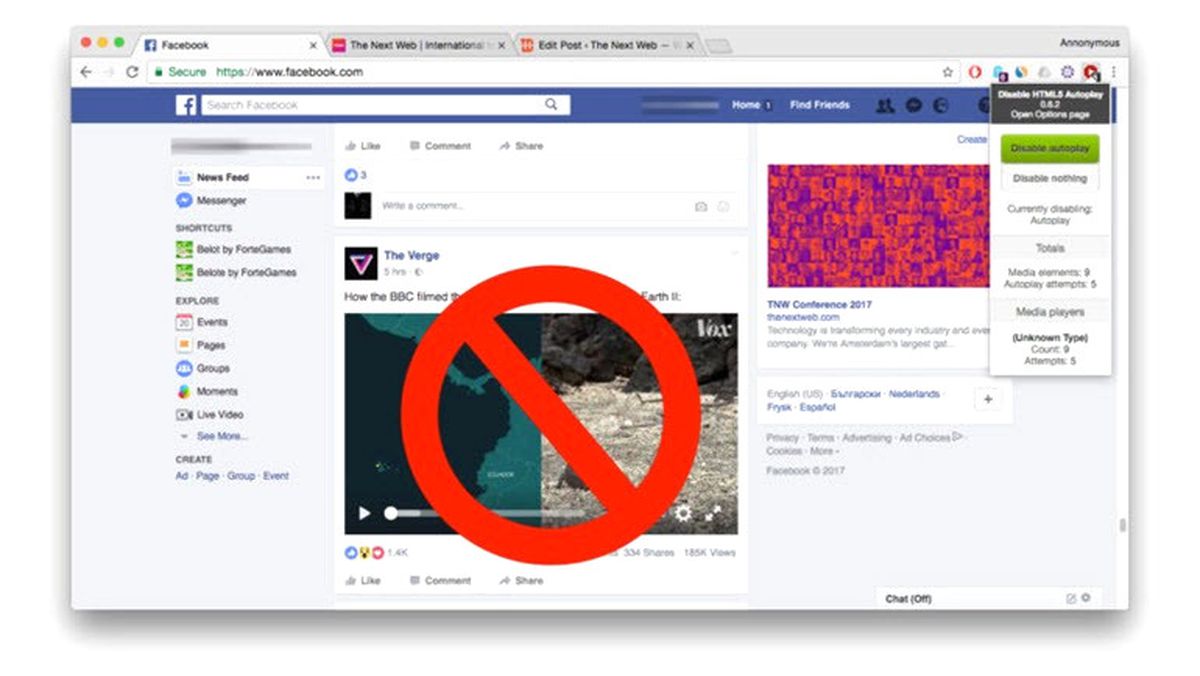Image resolution: width=1200 pixels, height=676 pixels.
Task: Switch to The Next Web tab
Action: coord(418,46)
